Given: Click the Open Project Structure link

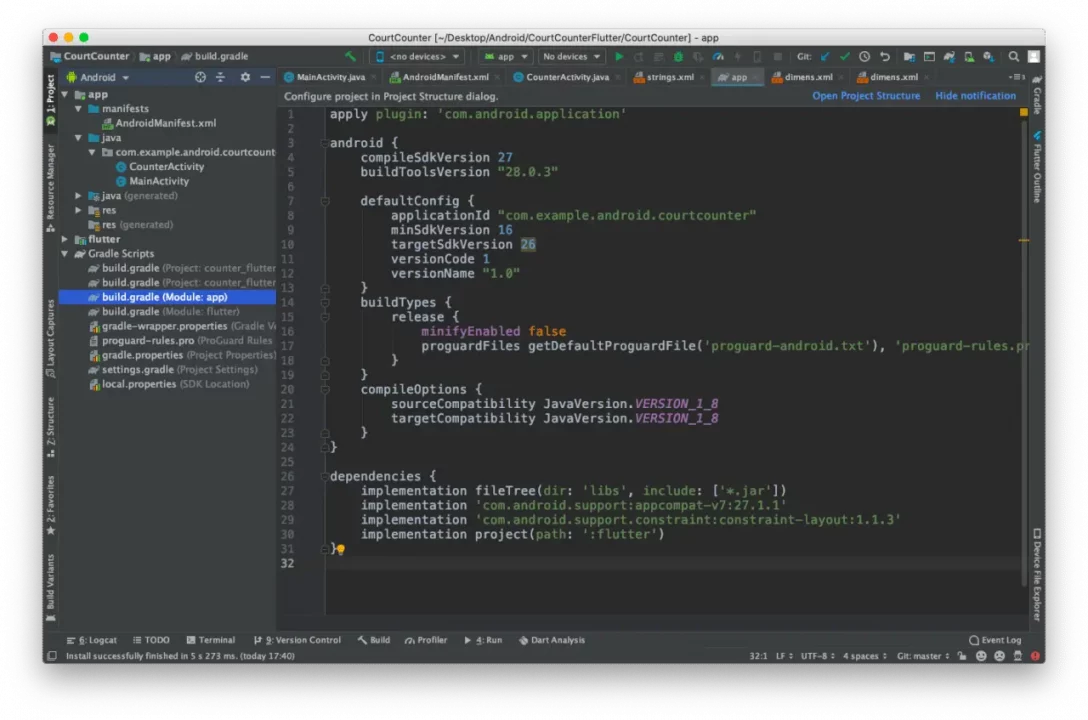Looking at the screenshot, I should click(x=866, y=95).
